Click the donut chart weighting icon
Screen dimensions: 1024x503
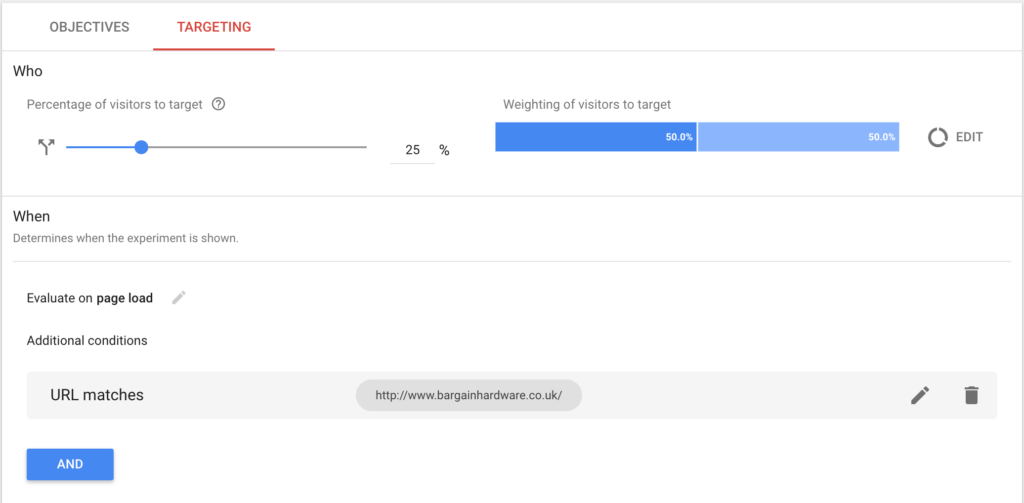(937, 137)
